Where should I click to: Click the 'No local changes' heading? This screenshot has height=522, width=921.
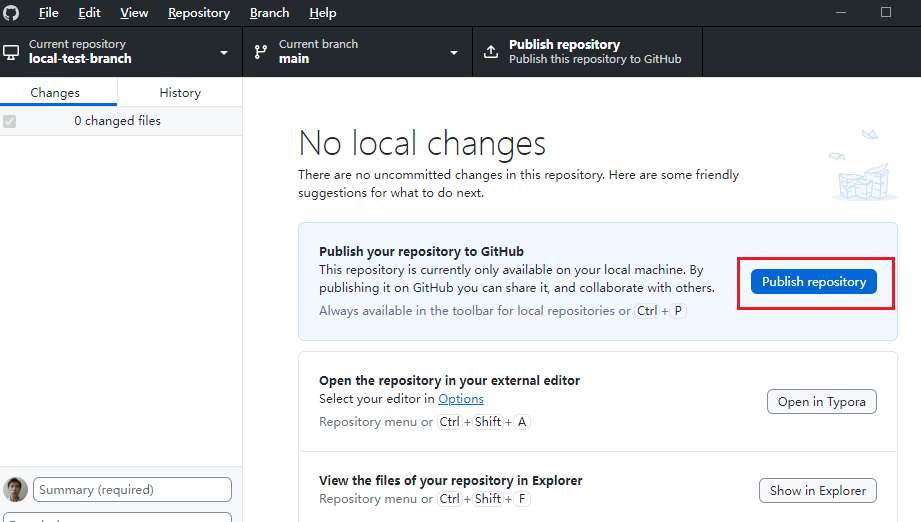click(422, 143)
